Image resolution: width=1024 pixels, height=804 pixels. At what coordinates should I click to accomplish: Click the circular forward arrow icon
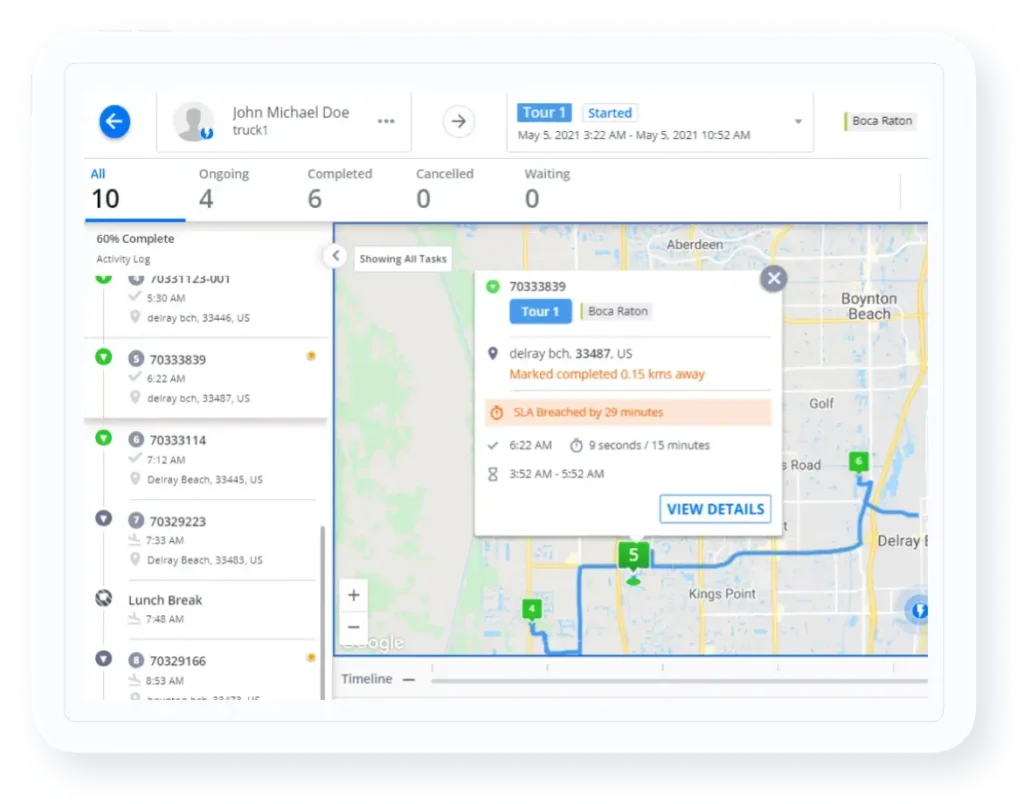(x=458, y=121)
